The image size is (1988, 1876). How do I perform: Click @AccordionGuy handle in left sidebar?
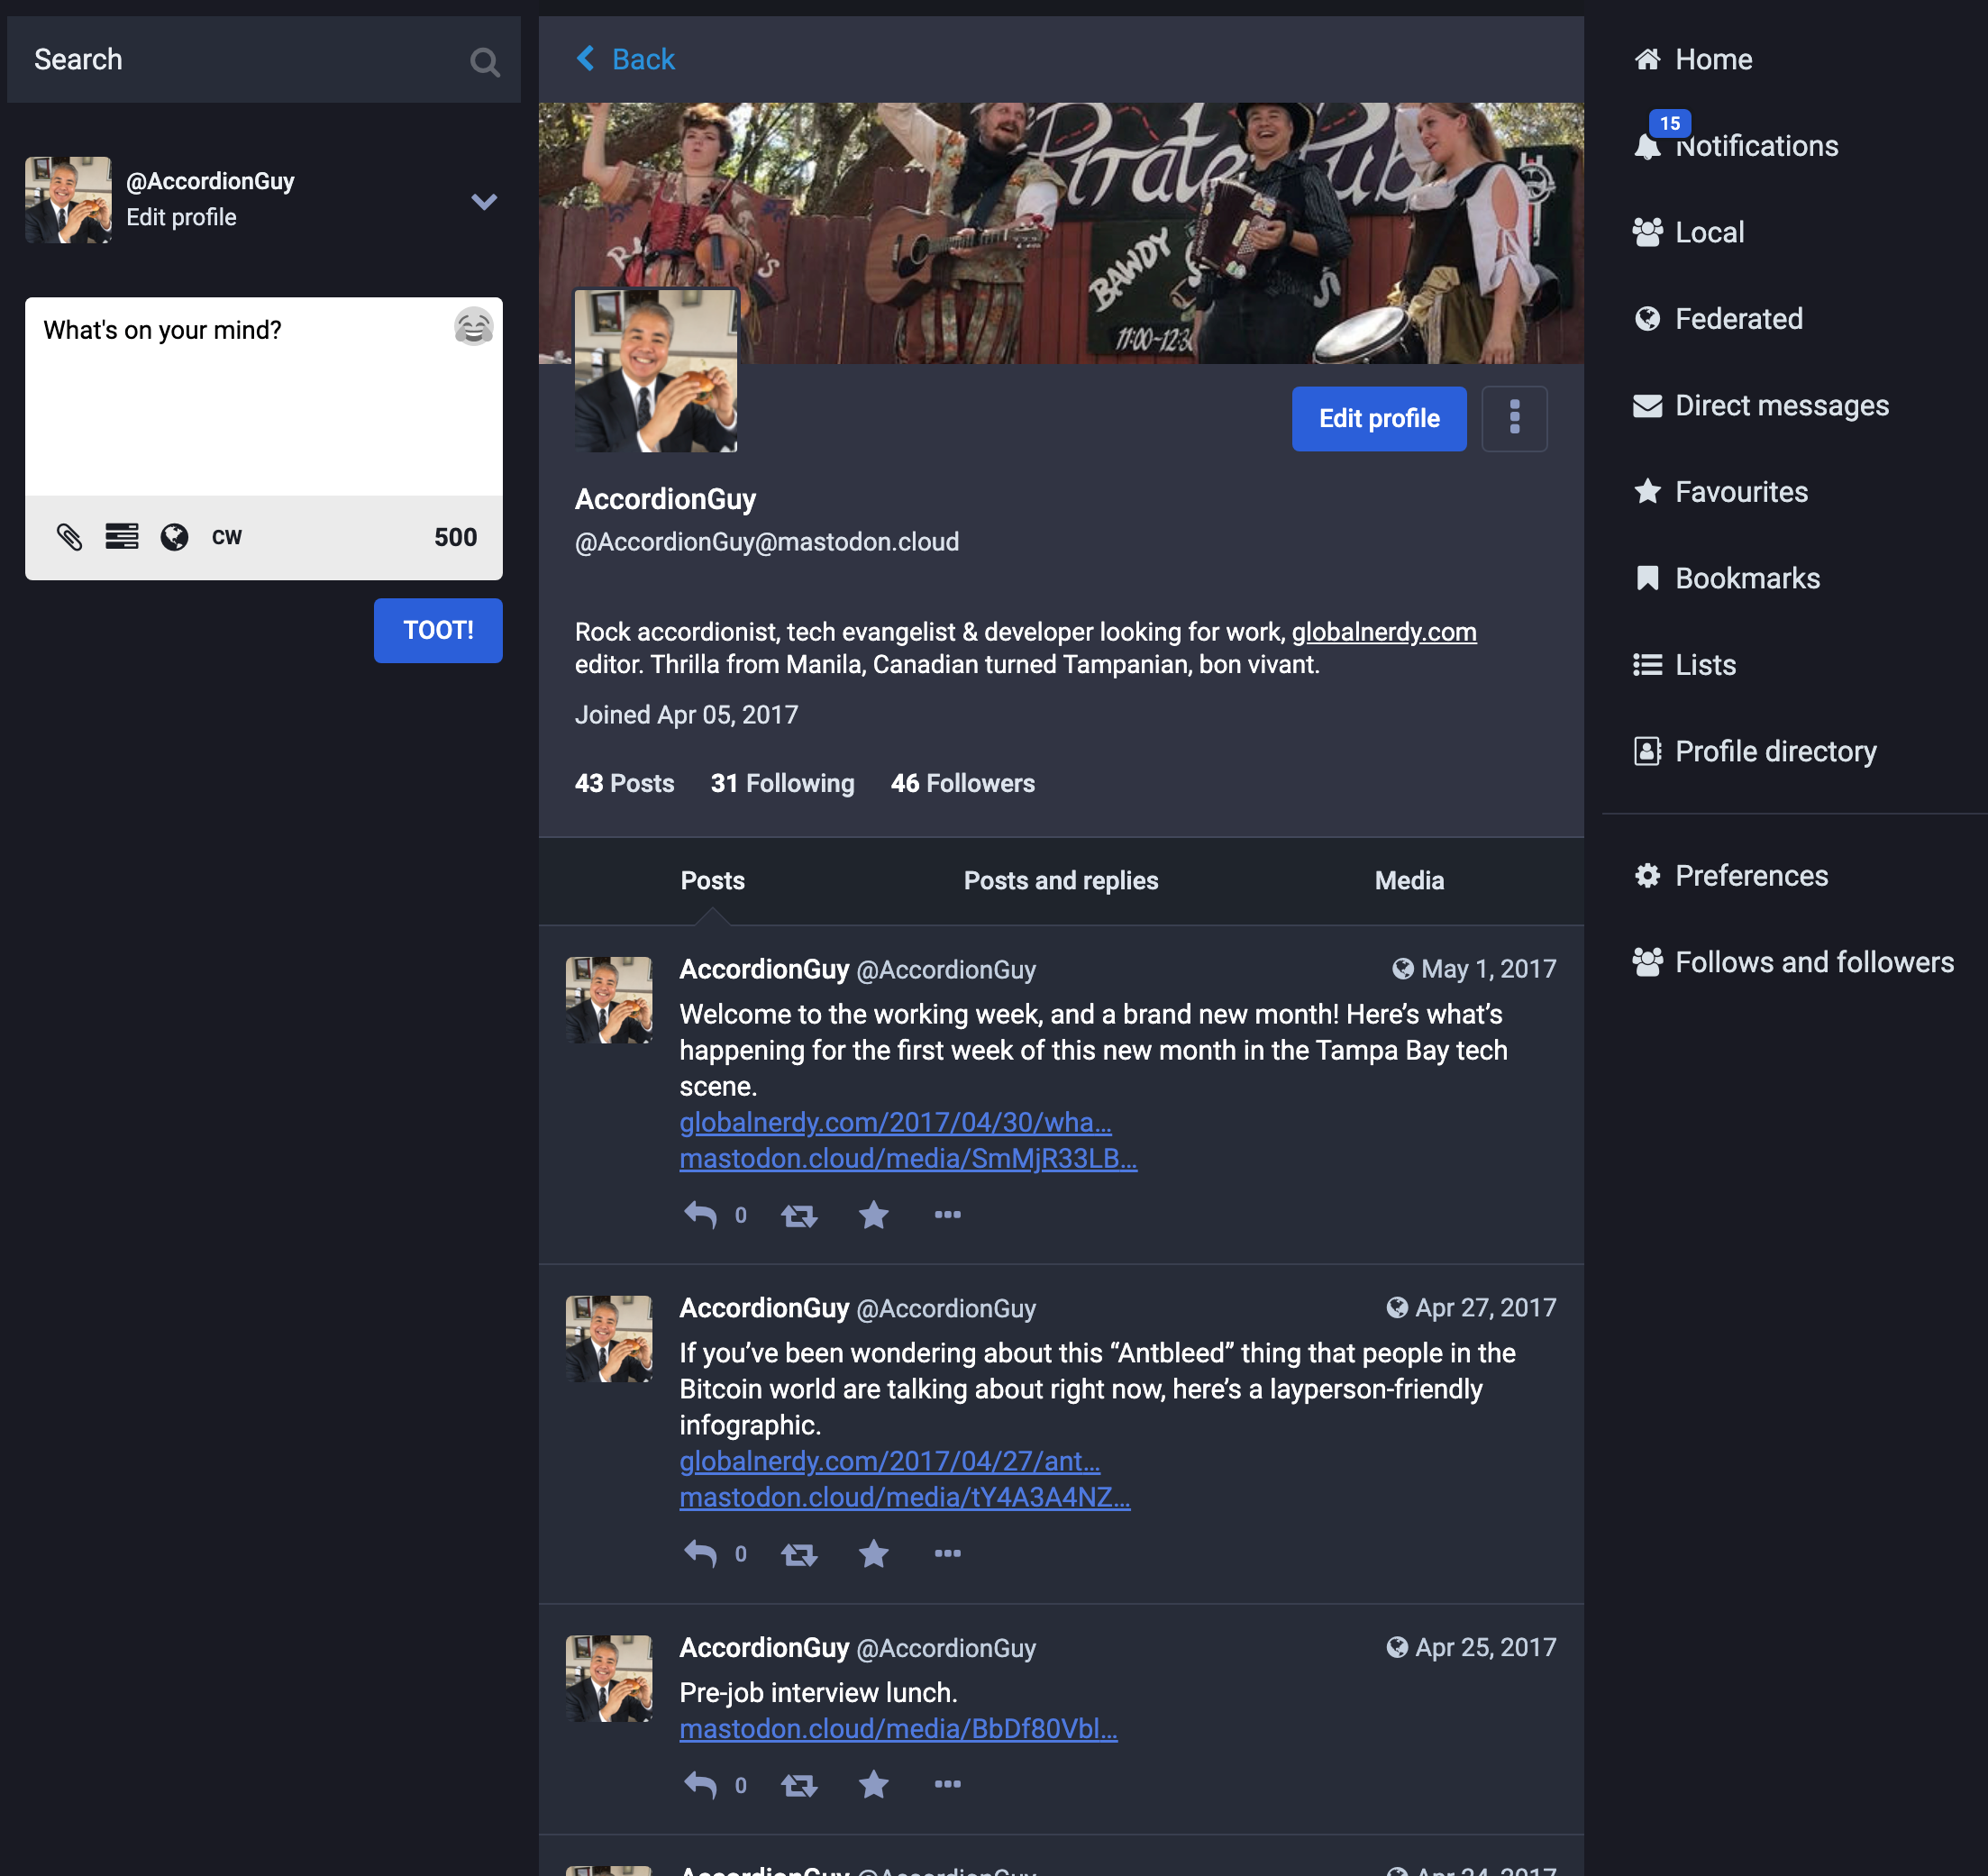(x=210, y=181)
